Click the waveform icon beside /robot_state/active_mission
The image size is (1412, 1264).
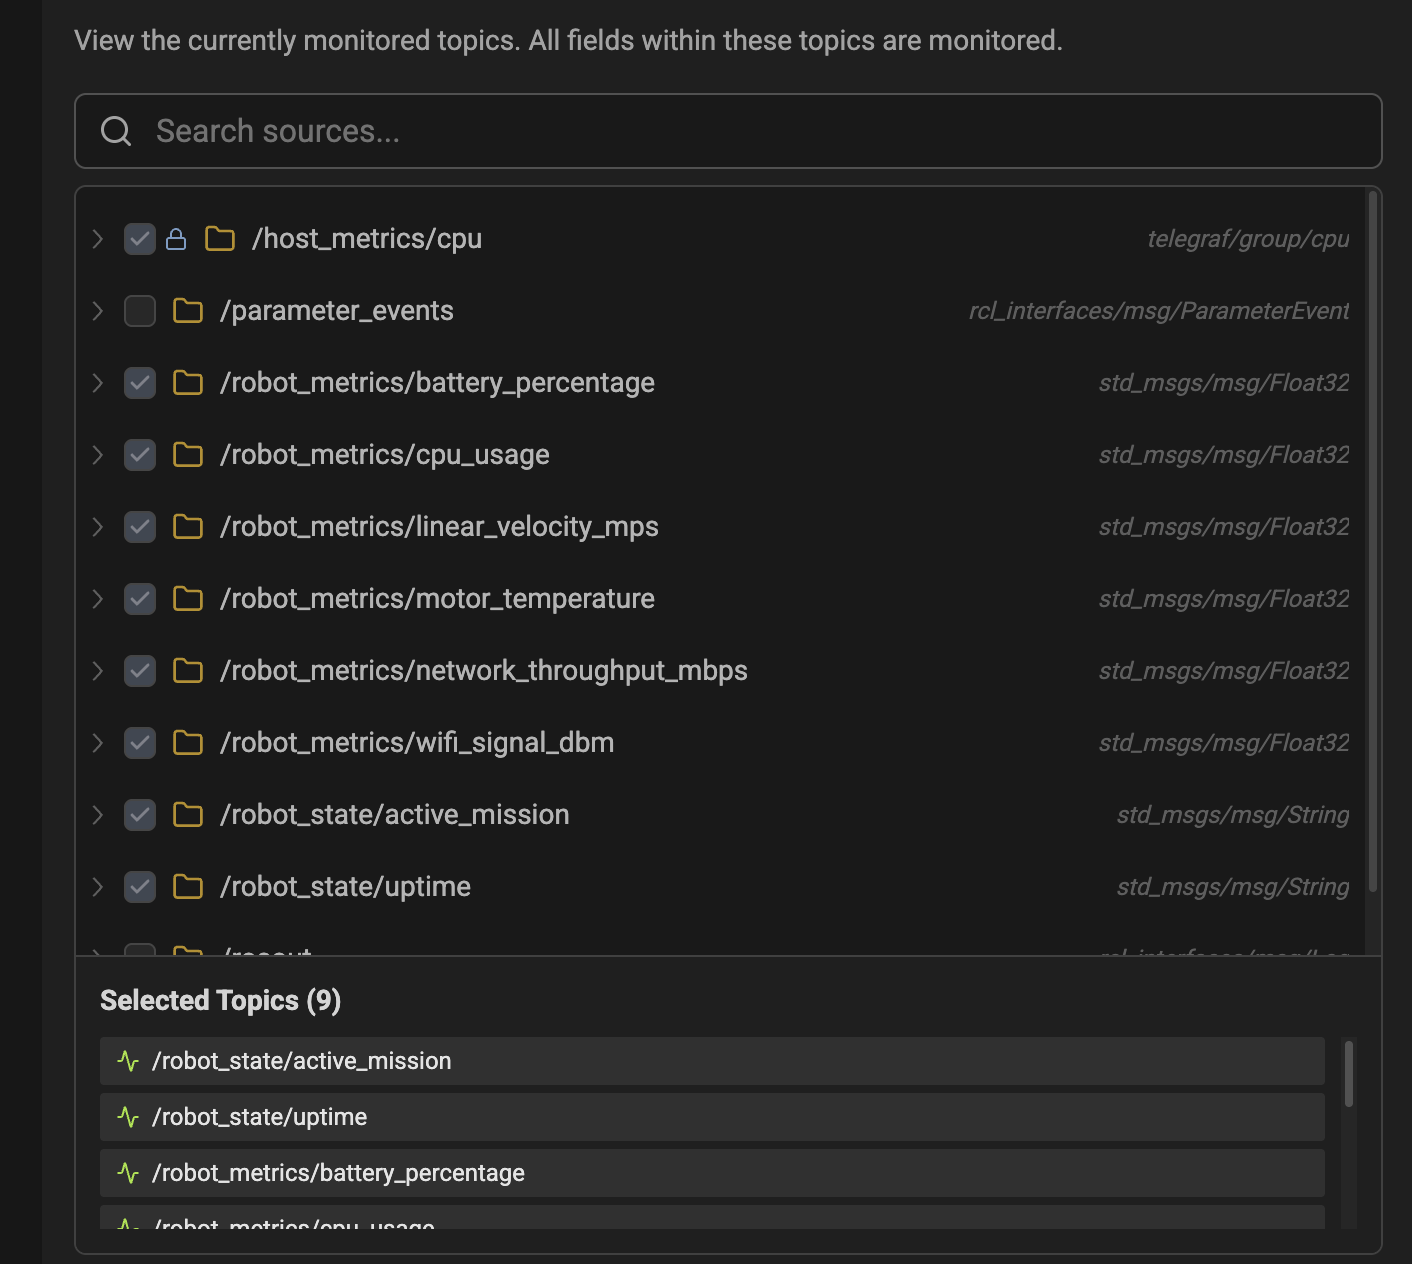pyautogui.click(x=130, y=1060)
